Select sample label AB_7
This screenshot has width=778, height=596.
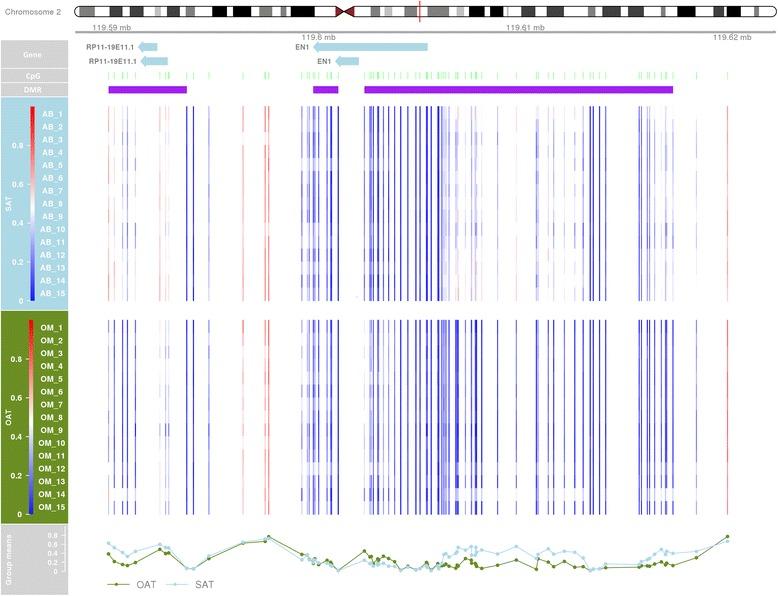click(x=53, y=191)
